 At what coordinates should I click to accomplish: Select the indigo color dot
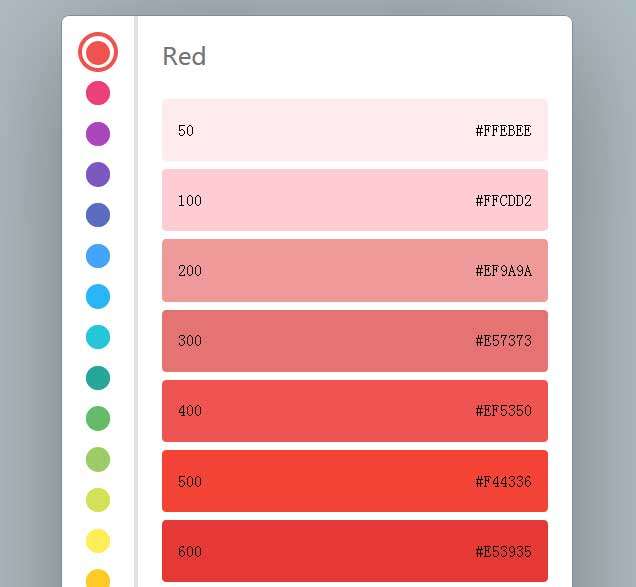coord(98,215)
